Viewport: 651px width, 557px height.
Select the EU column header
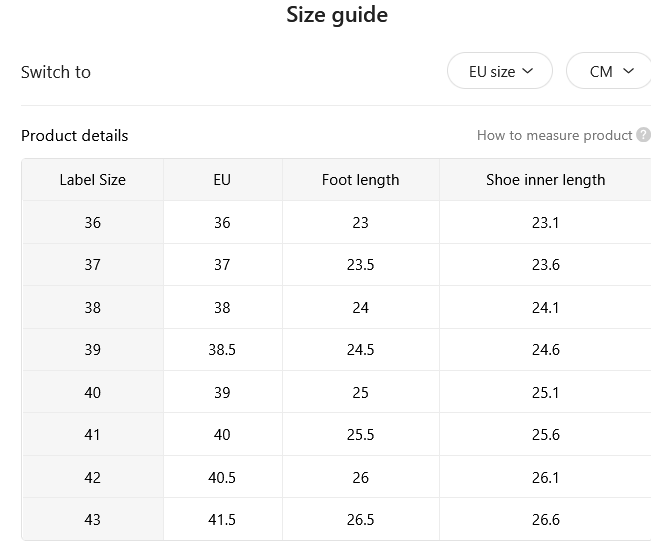[222, 180]
